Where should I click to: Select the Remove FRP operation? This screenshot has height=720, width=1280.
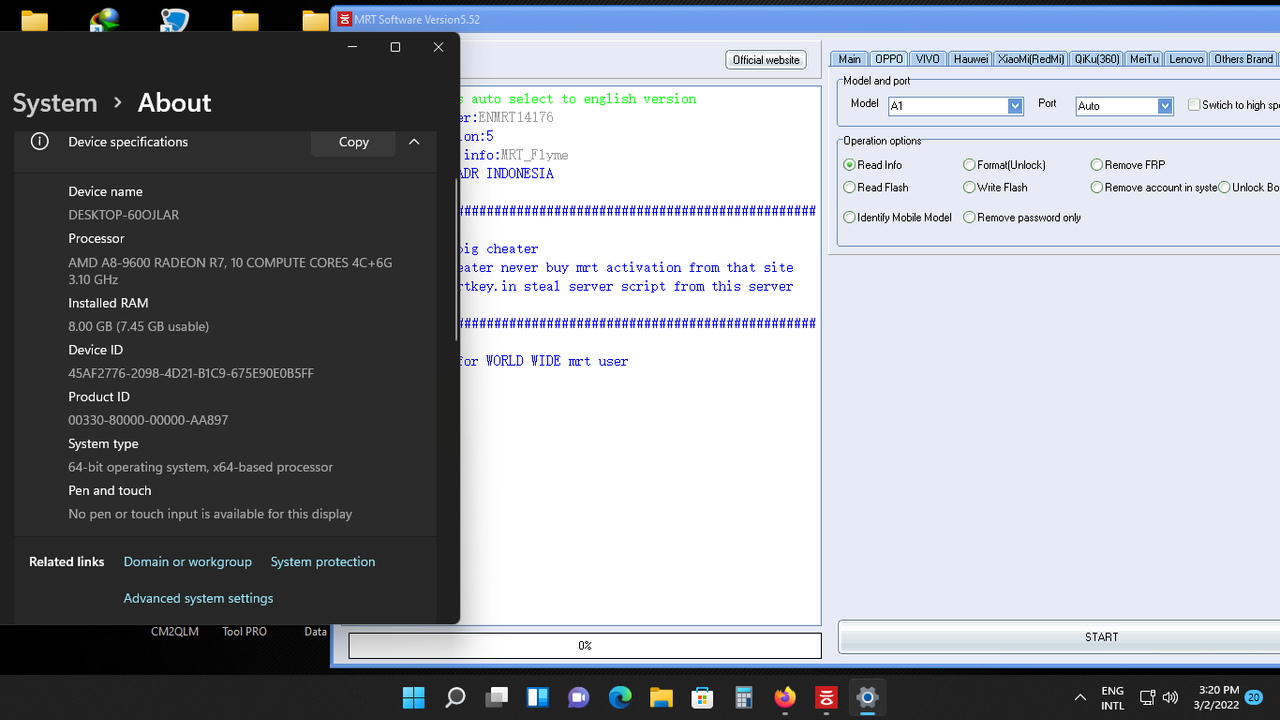point(1097,164)
